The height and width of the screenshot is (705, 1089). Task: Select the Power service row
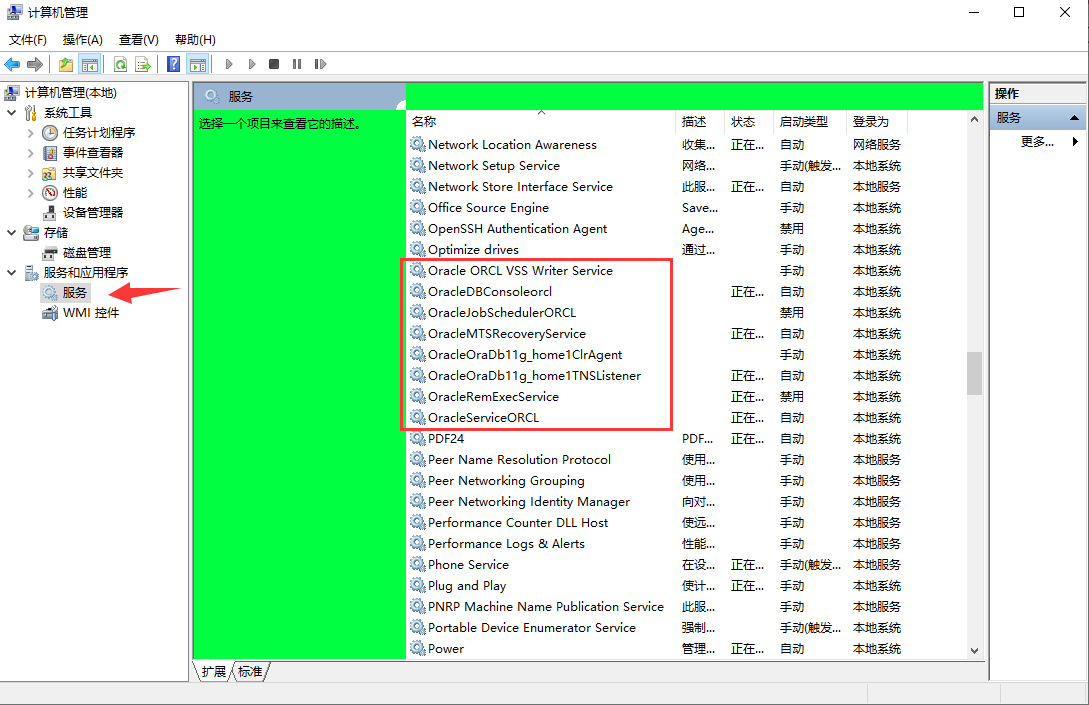658,649
